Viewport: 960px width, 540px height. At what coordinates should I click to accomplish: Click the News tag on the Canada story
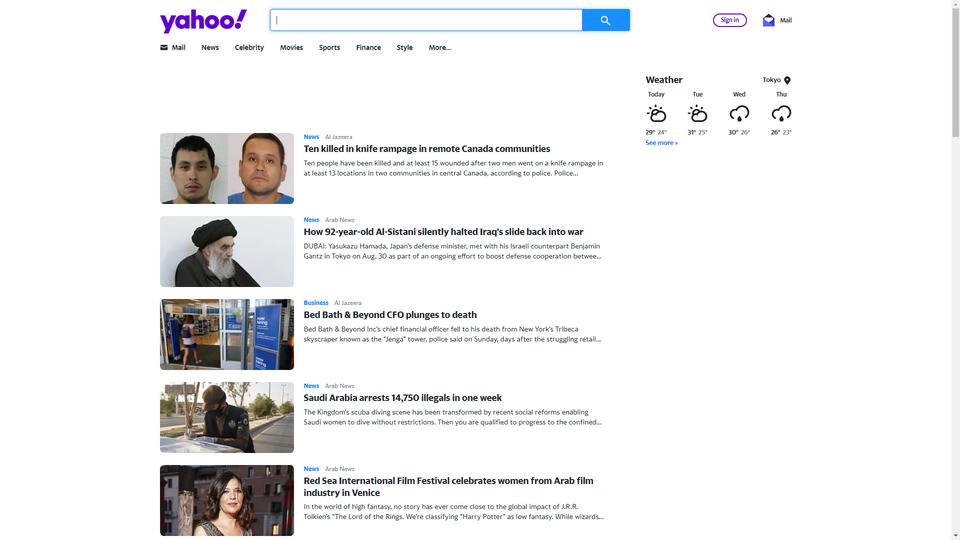(311, 137)
